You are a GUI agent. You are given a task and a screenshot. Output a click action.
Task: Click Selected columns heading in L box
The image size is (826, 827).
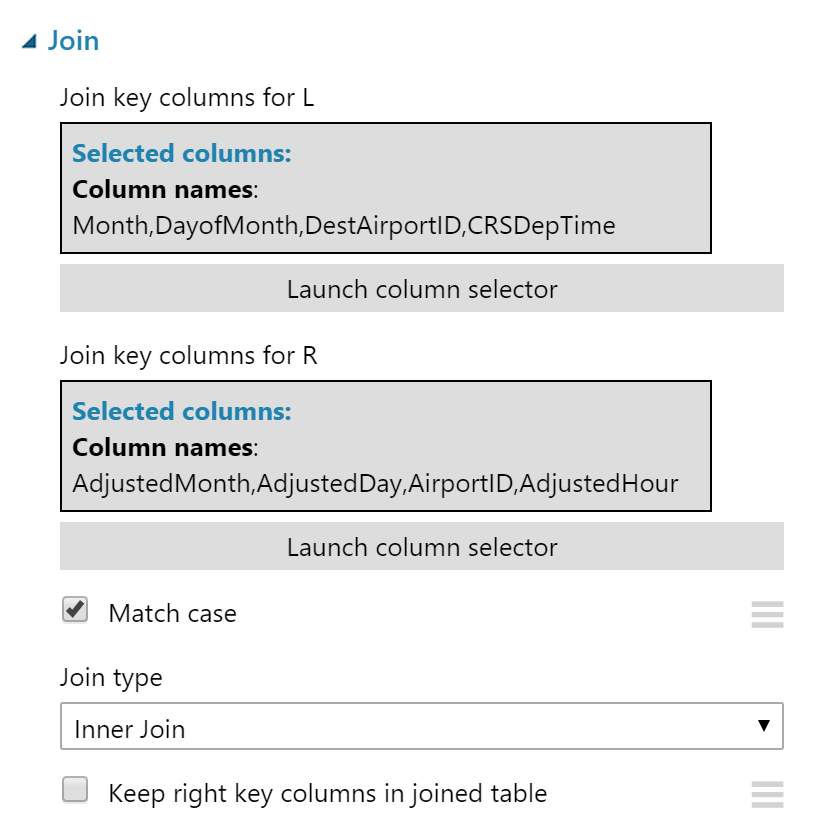pos(181,154)
